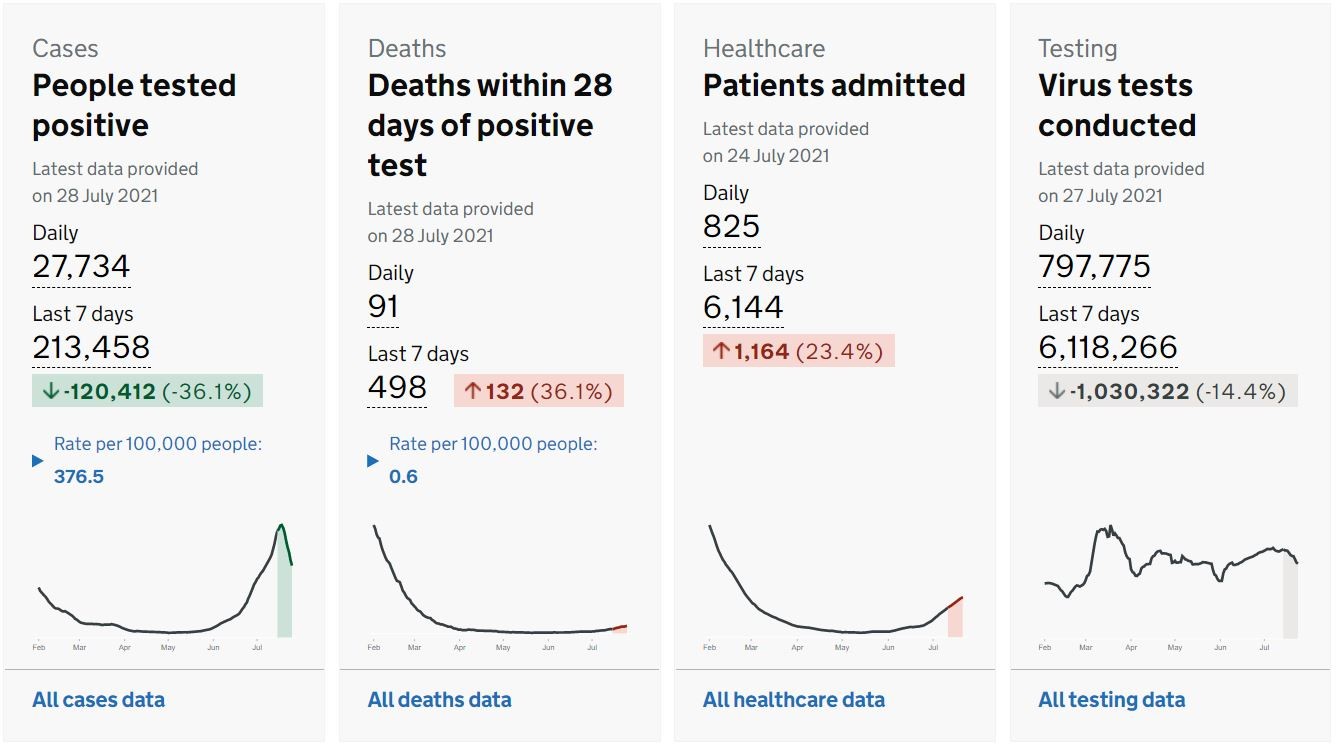Click the daily deaths figure 91
The height and width of the screenshot is (747, 1336).
tap(383, 307)
